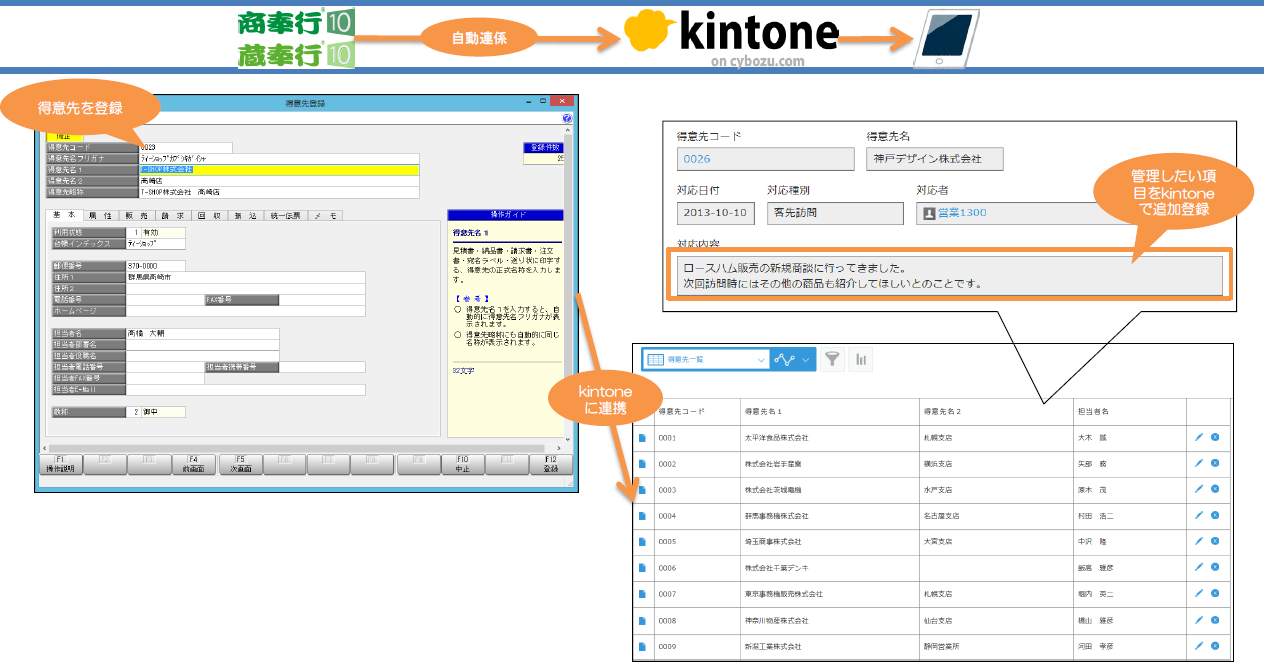The image size is (1264, 665).
Task: Delete the 0008 record using the x icon
Action: click(x=1215, y=620)
